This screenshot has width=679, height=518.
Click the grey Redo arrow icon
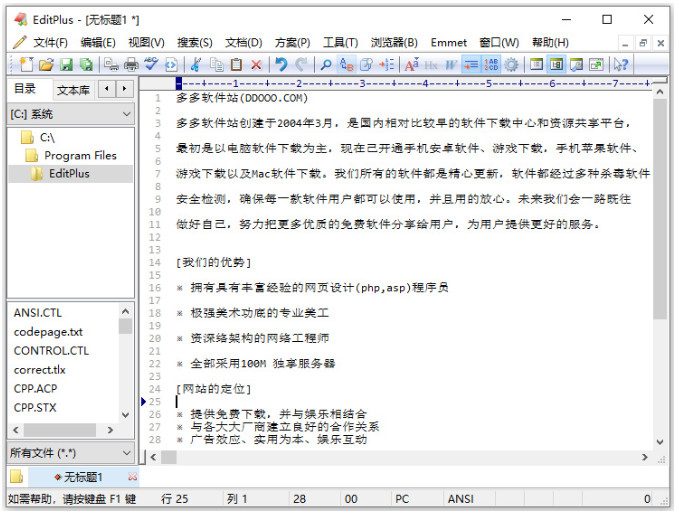pyautogui.click(x=301, y=65)
